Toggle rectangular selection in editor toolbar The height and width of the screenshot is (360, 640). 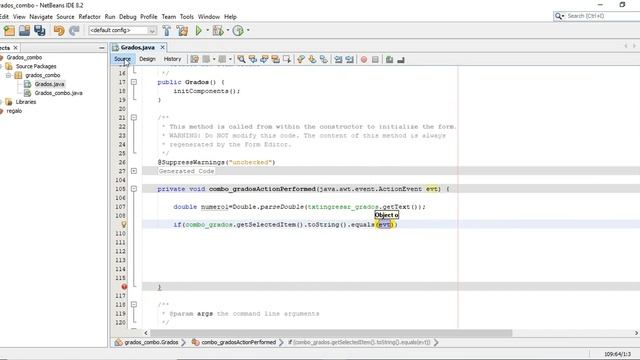(287, 60)
